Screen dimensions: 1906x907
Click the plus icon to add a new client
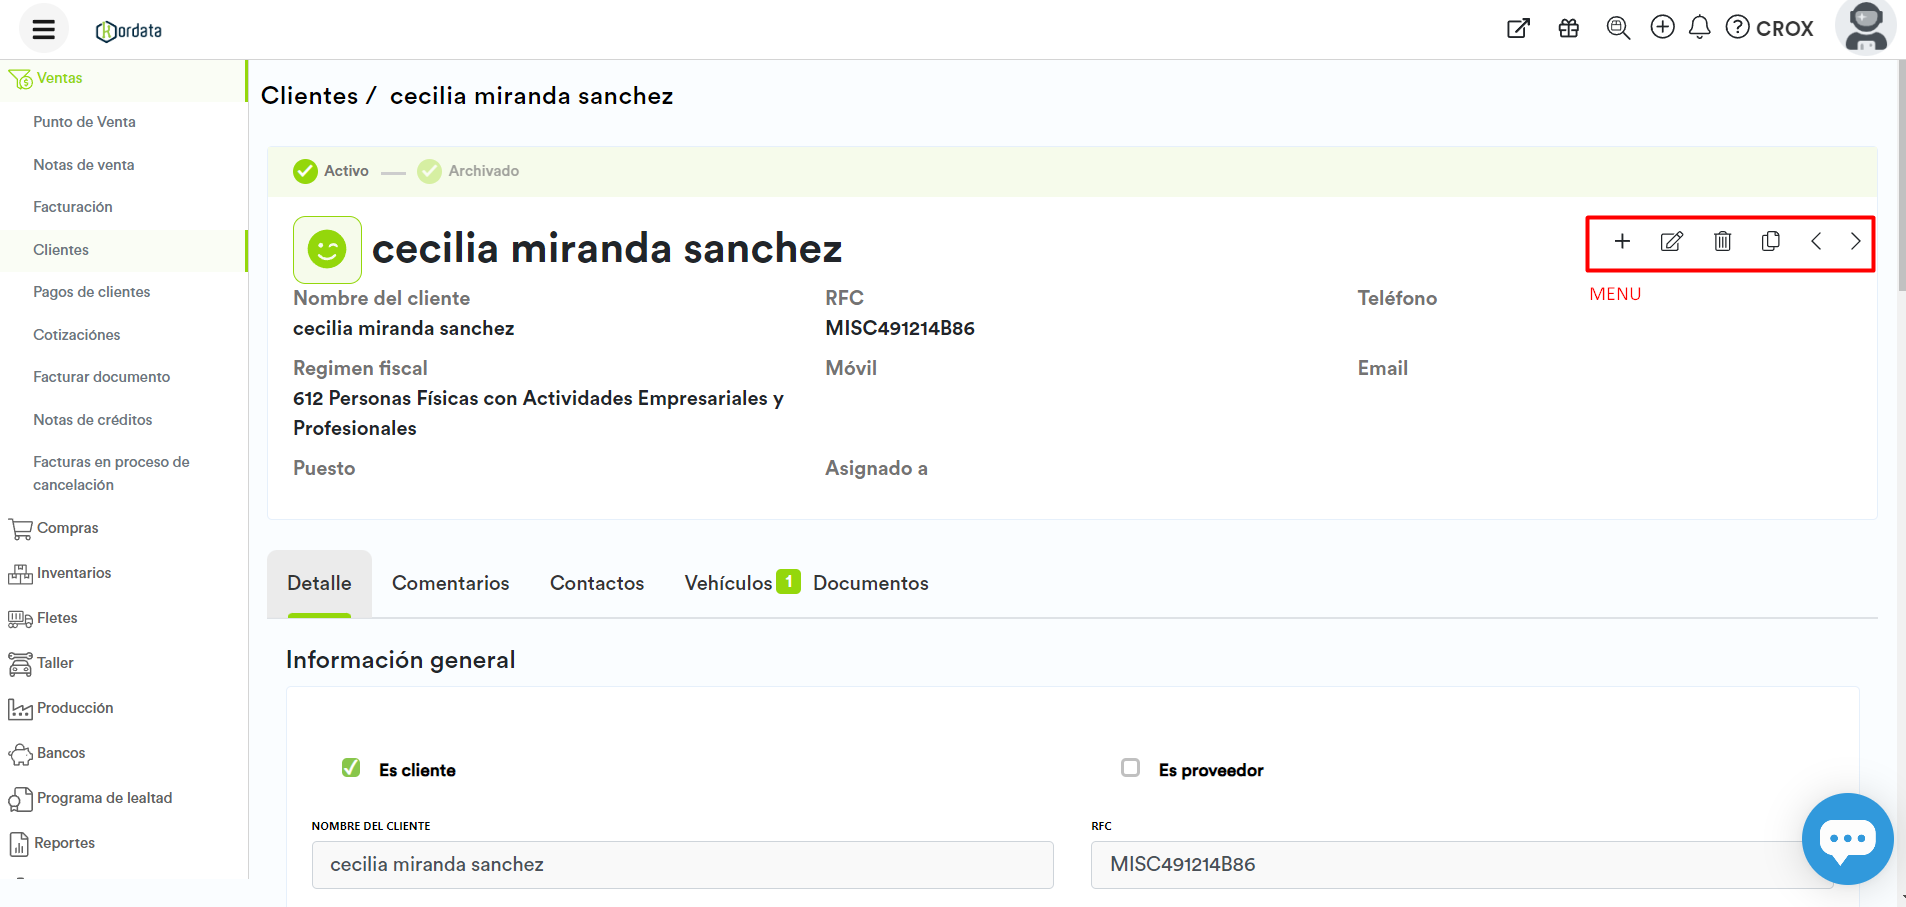[1622, 241]
